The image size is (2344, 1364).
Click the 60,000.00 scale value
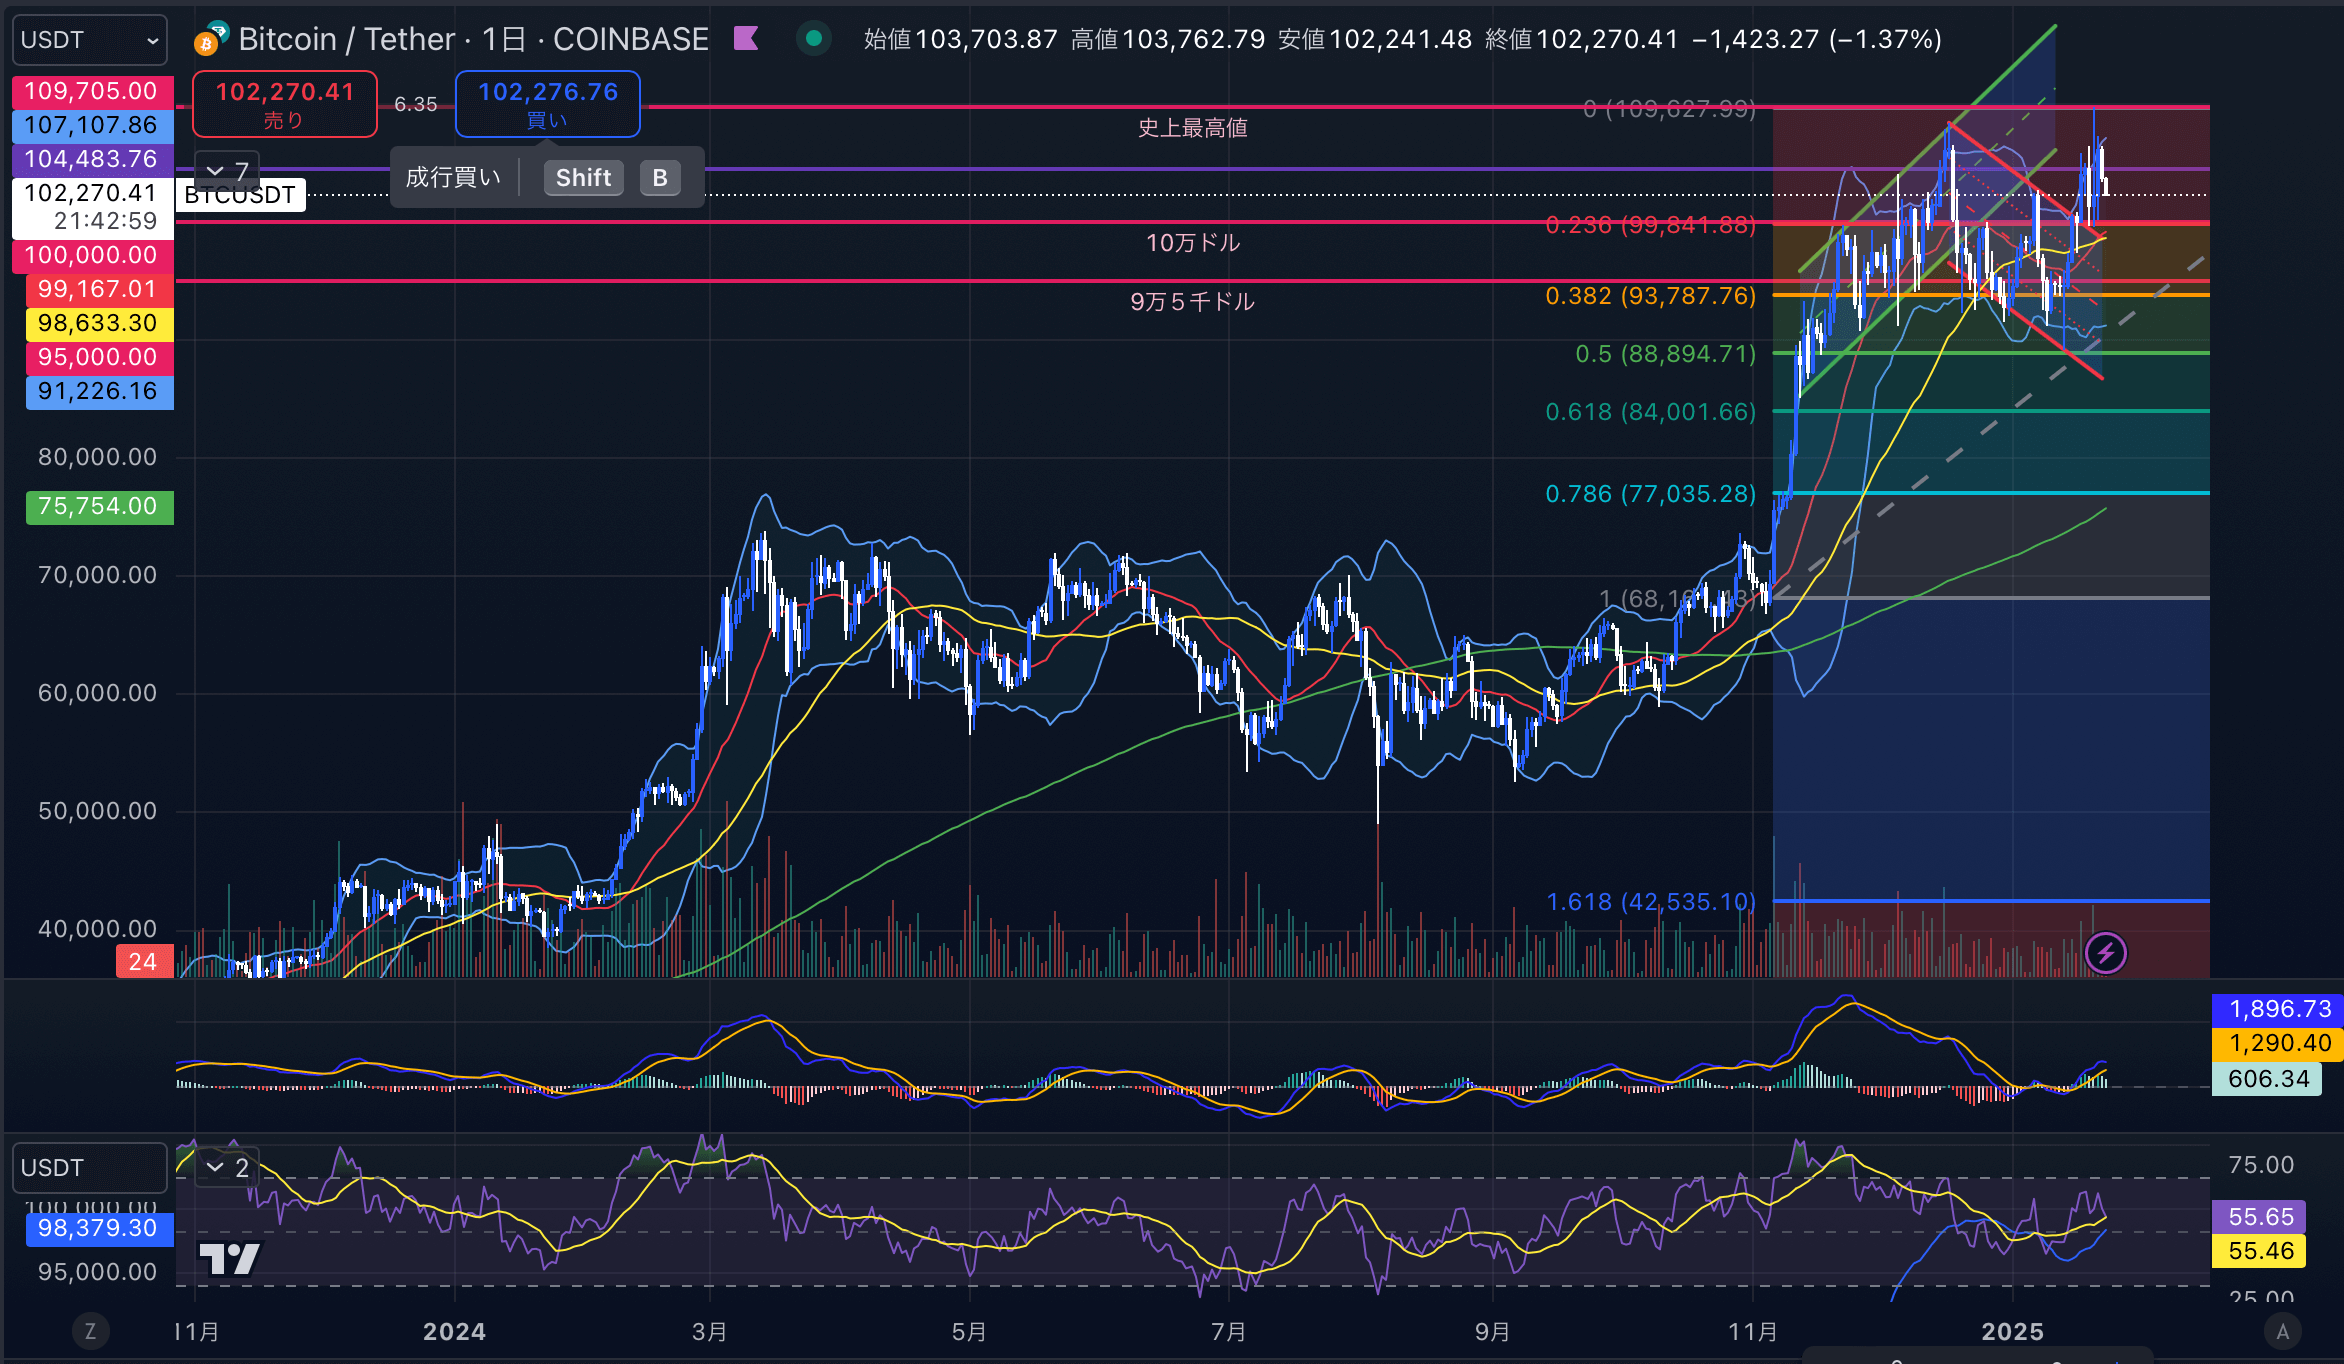pos(98,693)
